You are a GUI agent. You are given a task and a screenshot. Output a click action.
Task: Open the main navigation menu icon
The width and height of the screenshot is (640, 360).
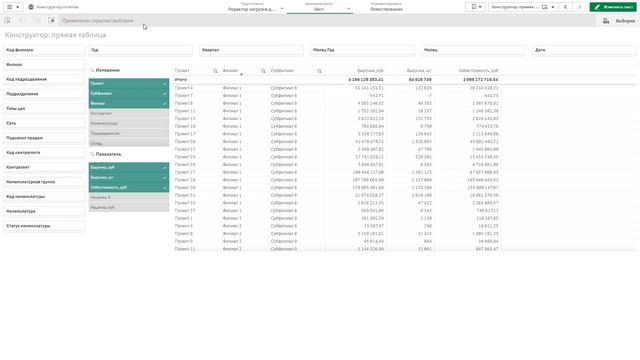13,7
